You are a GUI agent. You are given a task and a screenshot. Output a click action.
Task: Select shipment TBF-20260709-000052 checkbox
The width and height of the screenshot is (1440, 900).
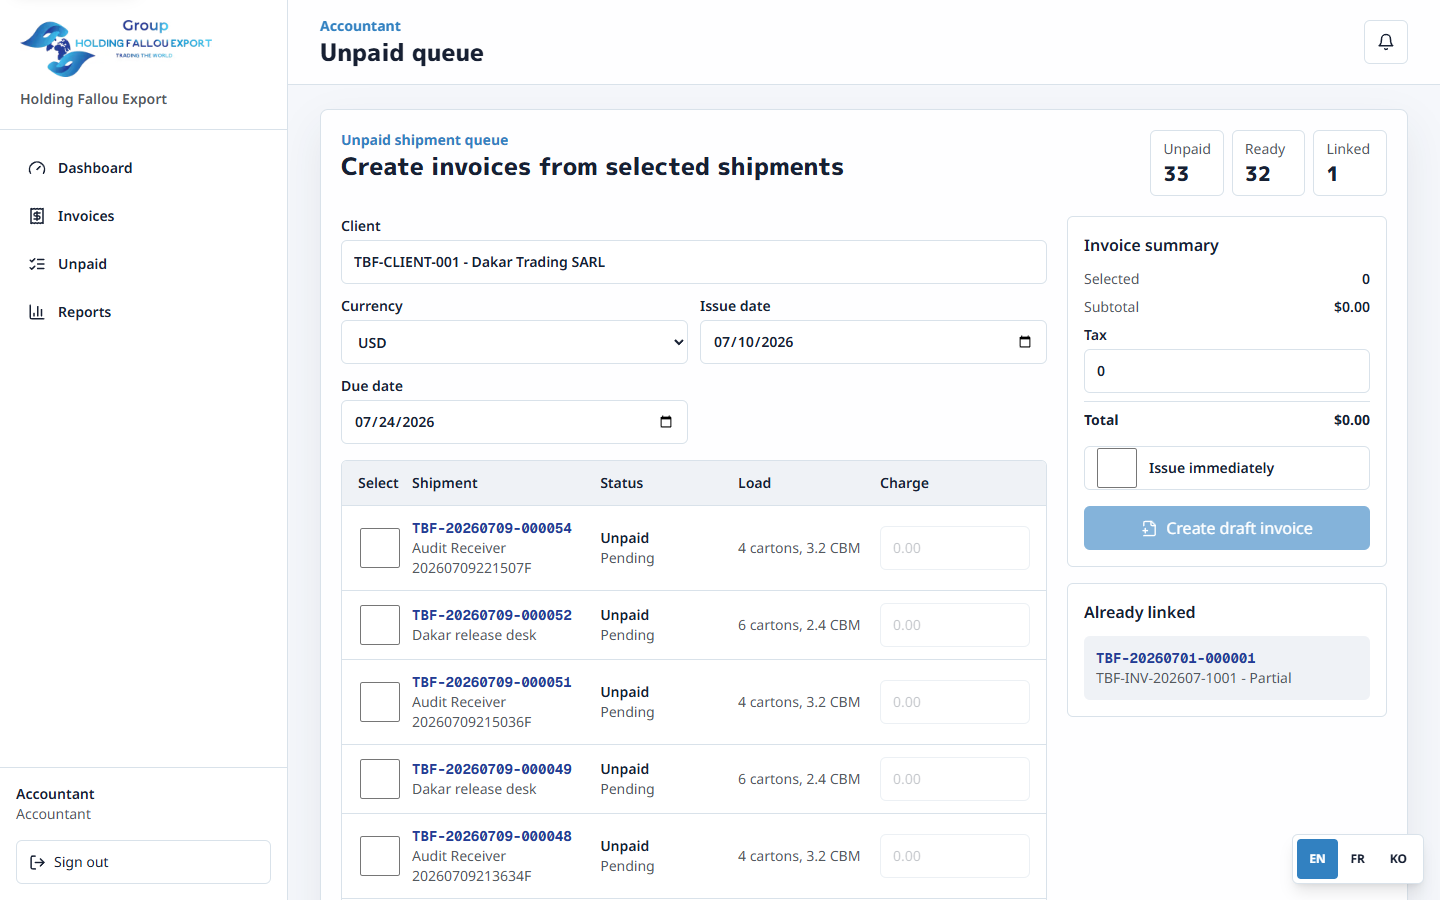[x=380, y=625]
